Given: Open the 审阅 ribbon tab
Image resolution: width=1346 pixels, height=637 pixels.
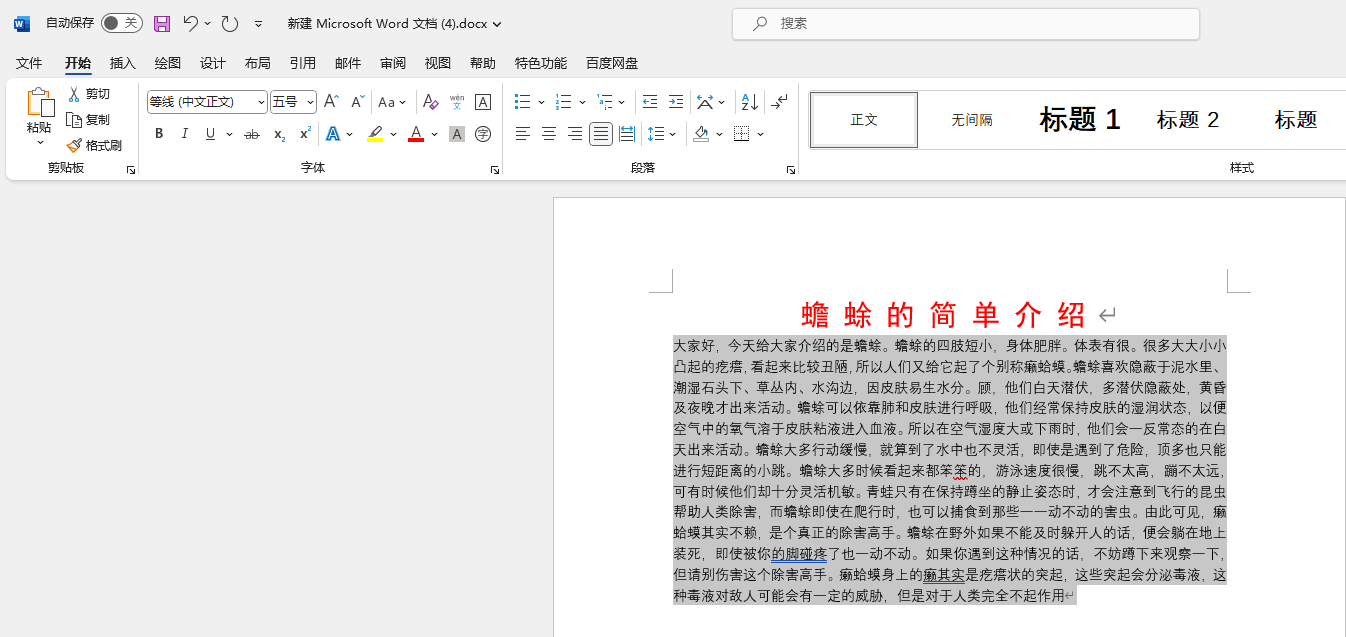Looking at the screenshot, I should 392,62.
